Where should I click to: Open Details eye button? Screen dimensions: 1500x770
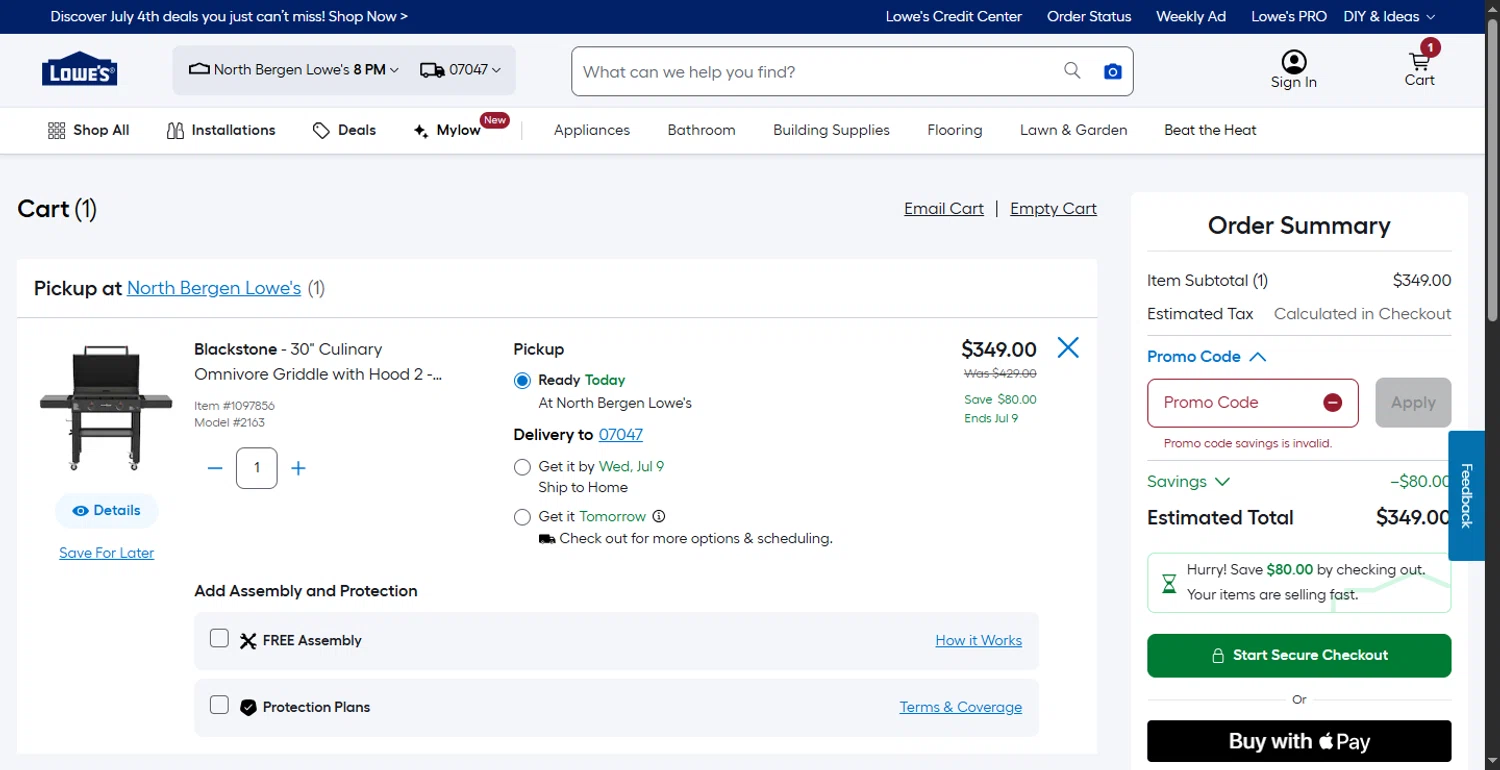pyautogui.click(x=106, y=510)
